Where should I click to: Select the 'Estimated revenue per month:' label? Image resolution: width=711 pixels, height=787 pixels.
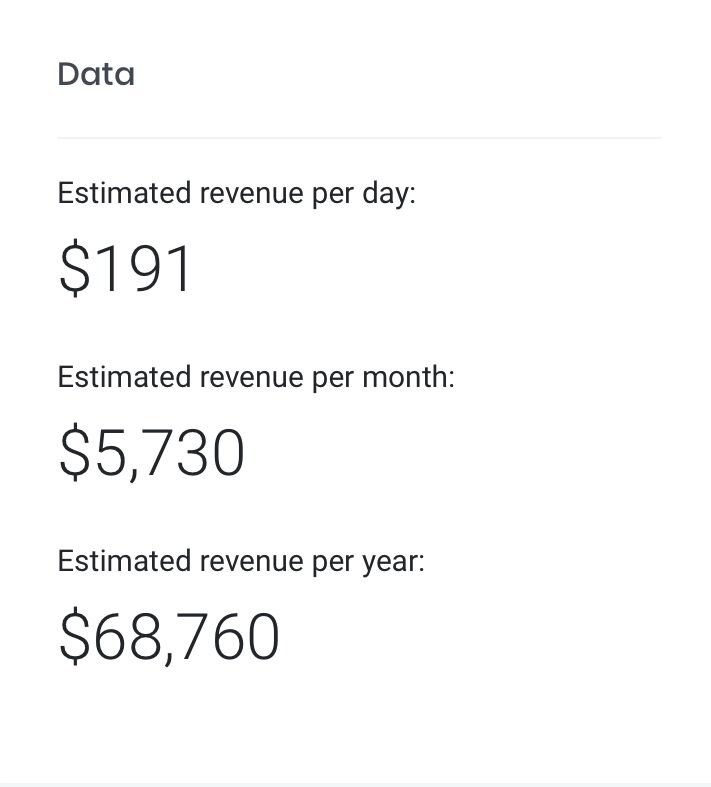coord(256,377)
